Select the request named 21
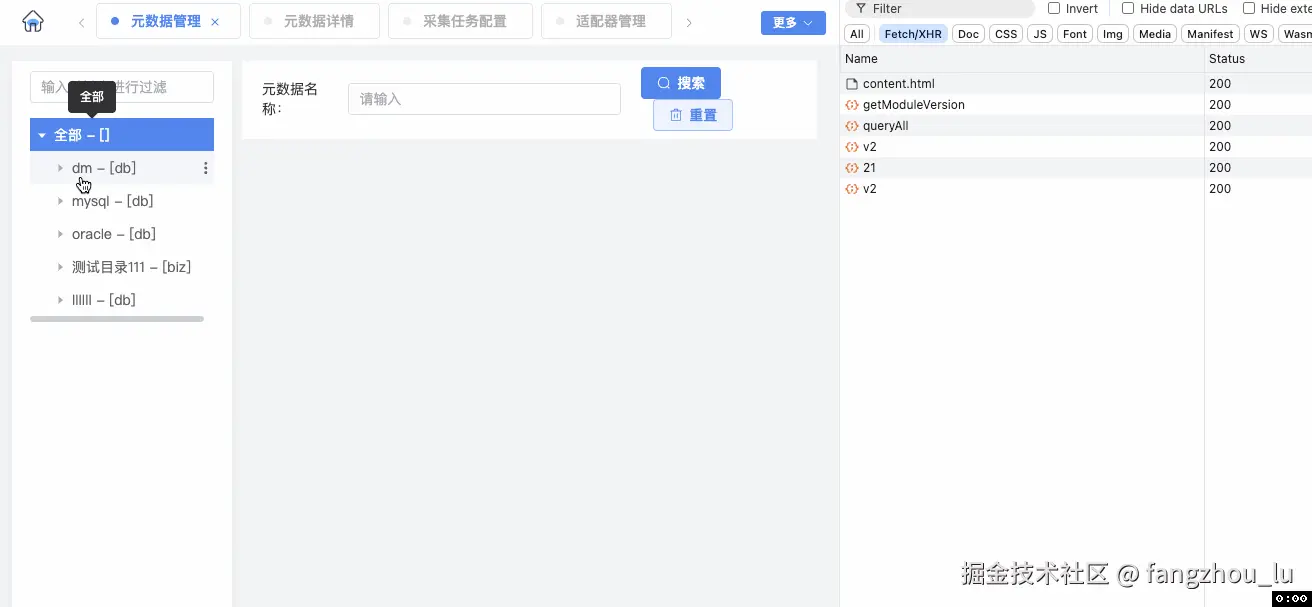This screenshot has width=1312, height=607. point(1076,168)
